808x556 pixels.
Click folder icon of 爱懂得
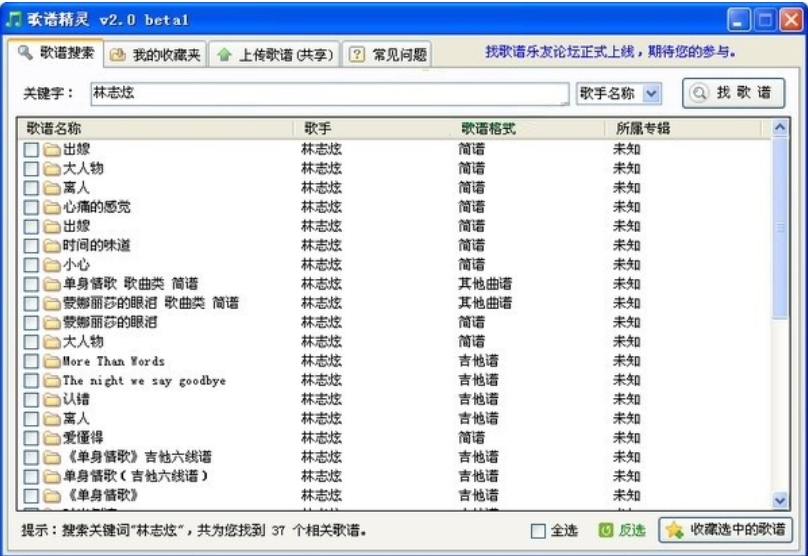coord(52,439)
